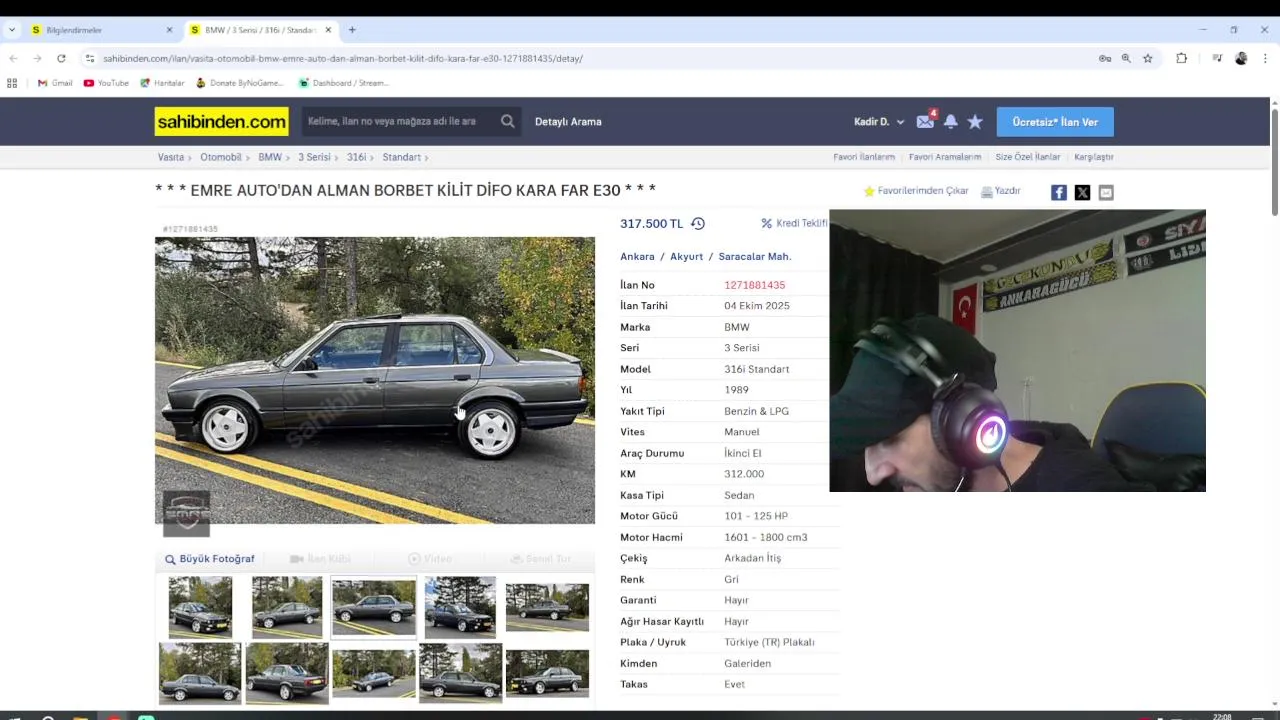
Task: Click the search magnifier icon
Action: tap(508, 121)
